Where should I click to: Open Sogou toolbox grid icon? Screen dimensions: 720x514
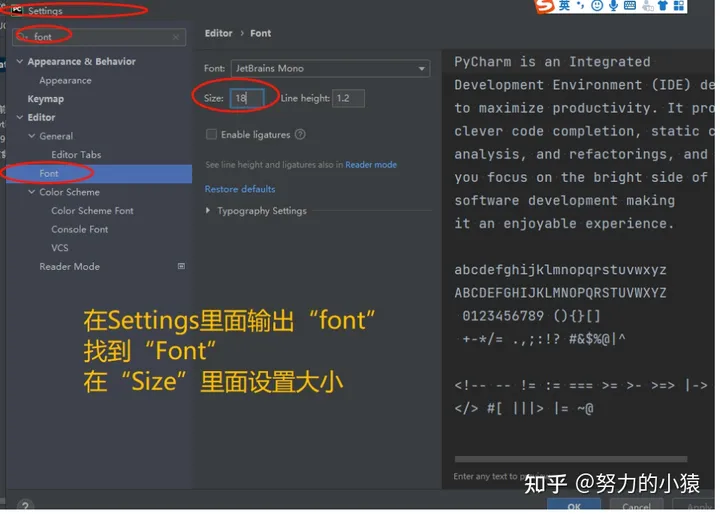[679, 6]
